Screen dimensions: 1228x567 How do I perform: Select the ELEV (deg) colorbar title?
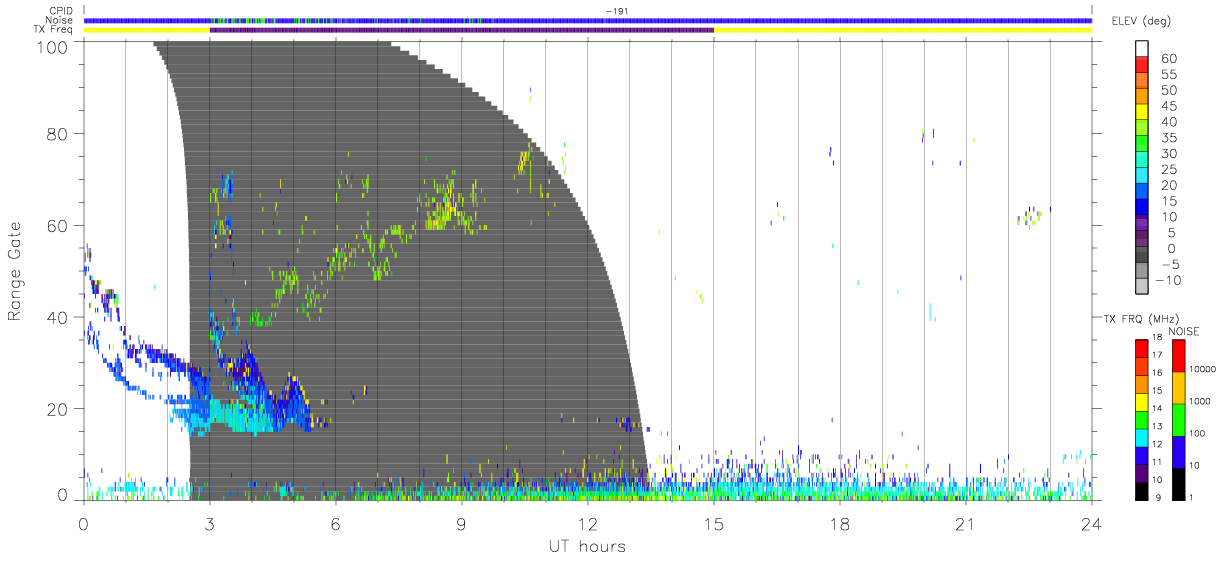[x=1142, y=21]
